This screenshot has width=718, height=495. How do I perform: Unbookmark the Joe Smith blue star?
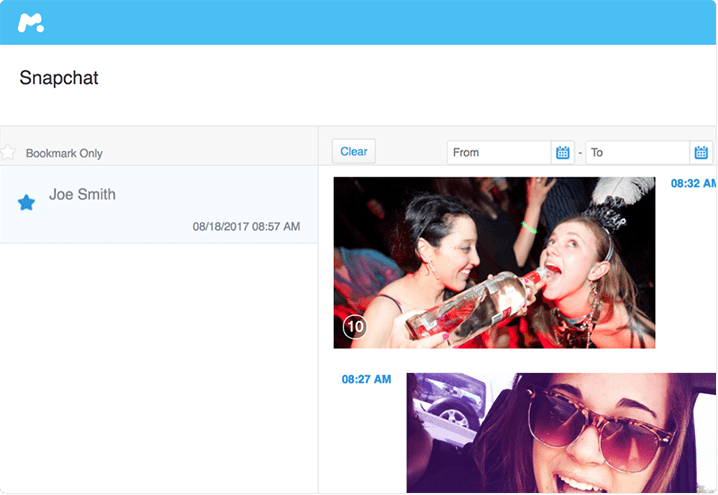click(x=26, y=202)
